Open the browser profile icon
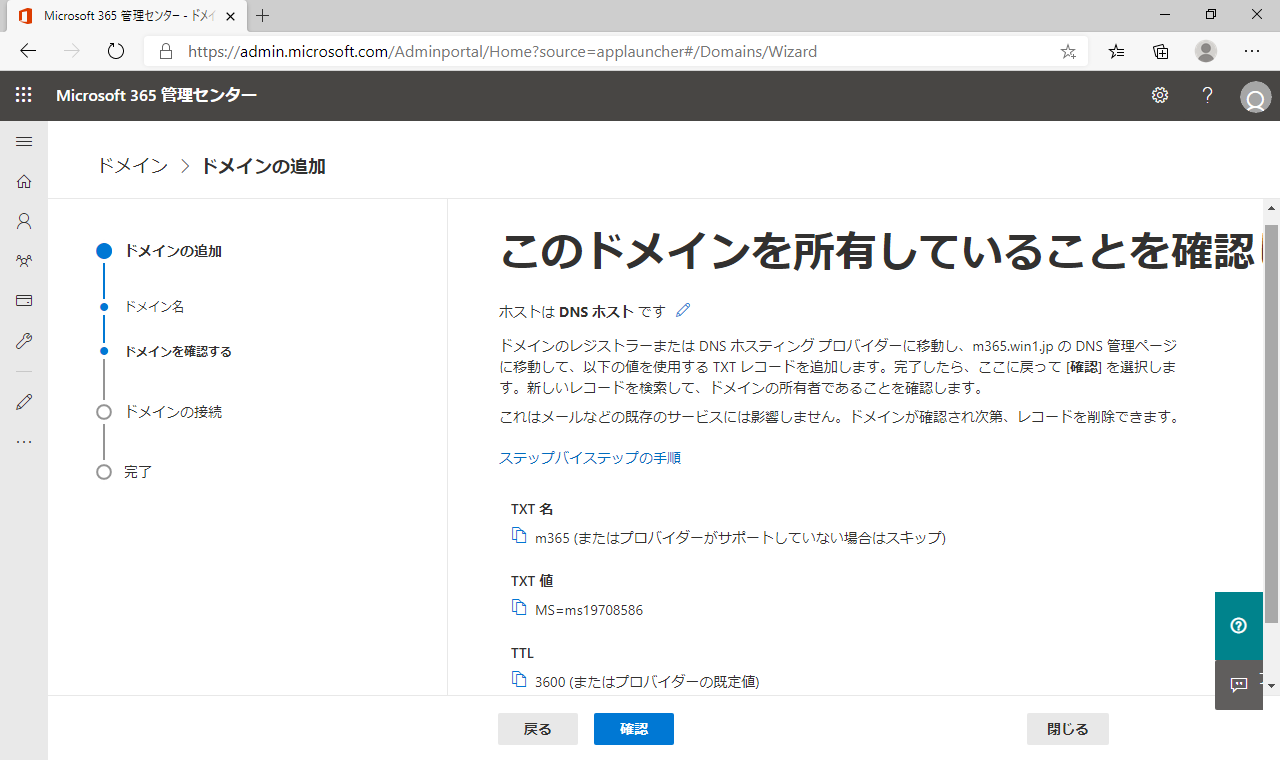Screen dimensions: 1280x760 (x=1206, y=51)
